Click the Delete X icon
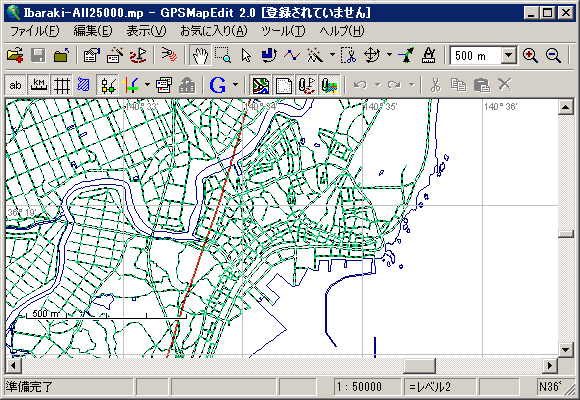 (x=505, y=85)
